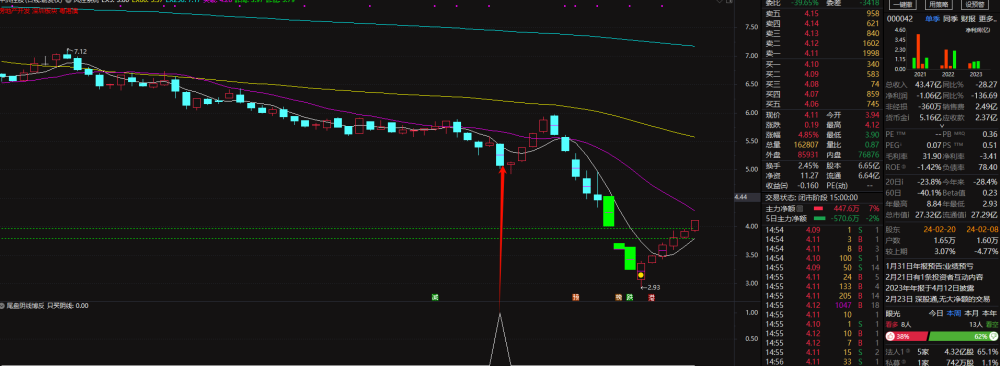1000x366 pixels.
Task: Click the 一键删 button
Action: 900,4
